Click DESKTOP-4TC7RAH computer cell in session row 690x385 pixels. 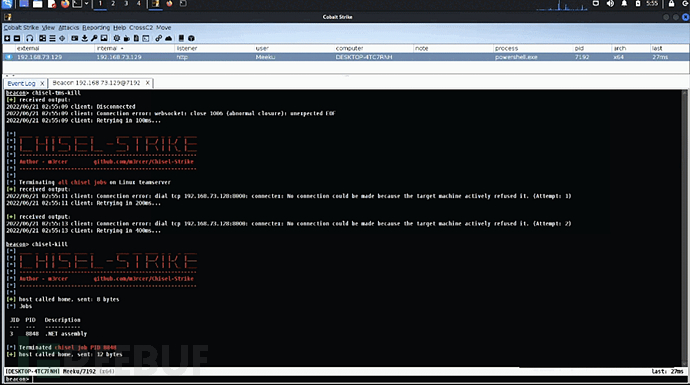(x=364, y=57)
